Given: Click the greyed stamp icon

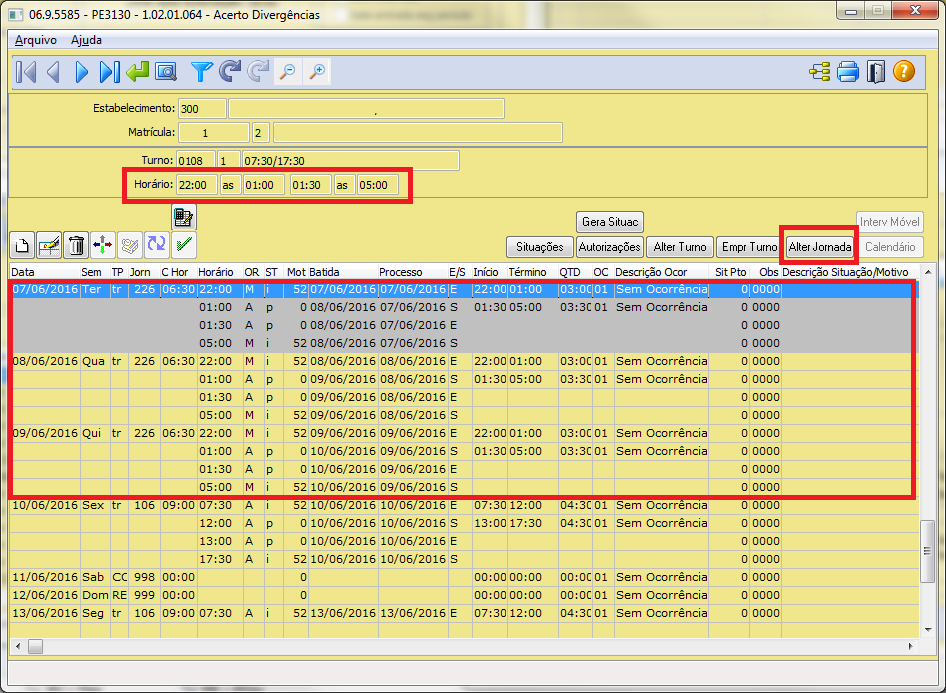Looking at the screenshot, I should [x=130, y=245].
